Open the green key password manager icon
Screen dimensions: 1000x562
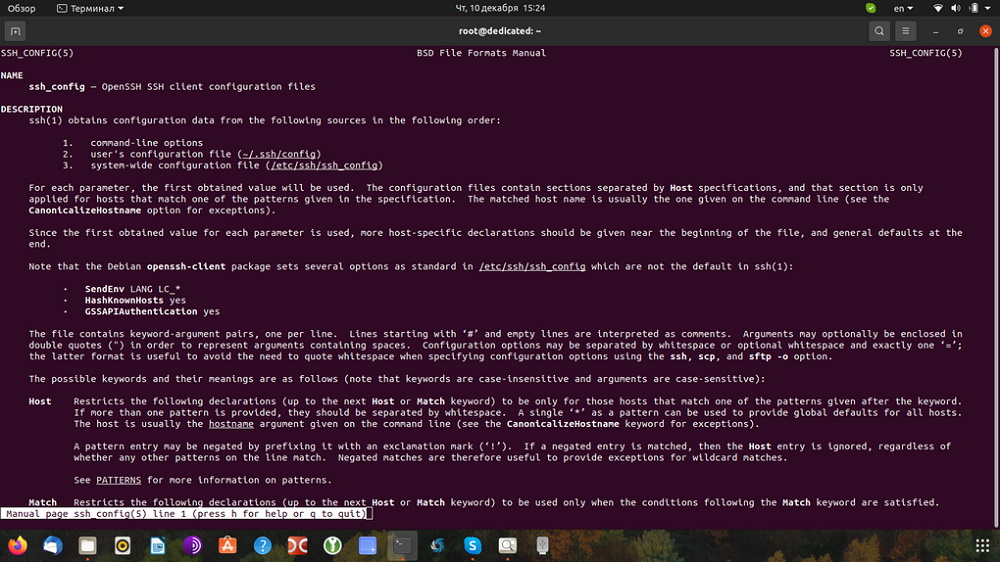coord(332,545)
